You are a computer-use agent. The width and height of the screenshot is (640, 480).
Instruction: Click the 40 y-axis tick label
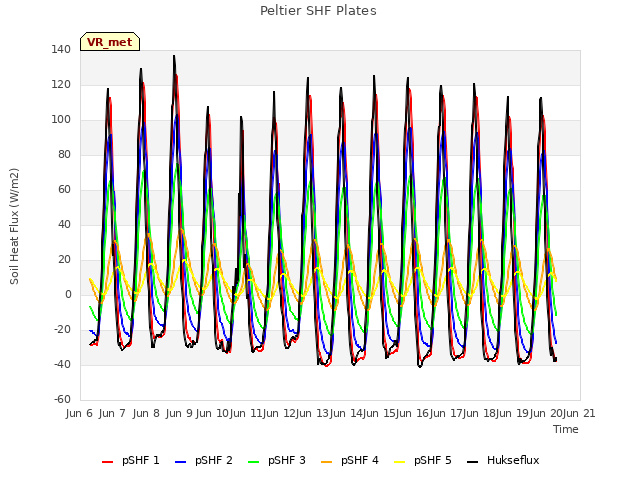click(64, 225)
